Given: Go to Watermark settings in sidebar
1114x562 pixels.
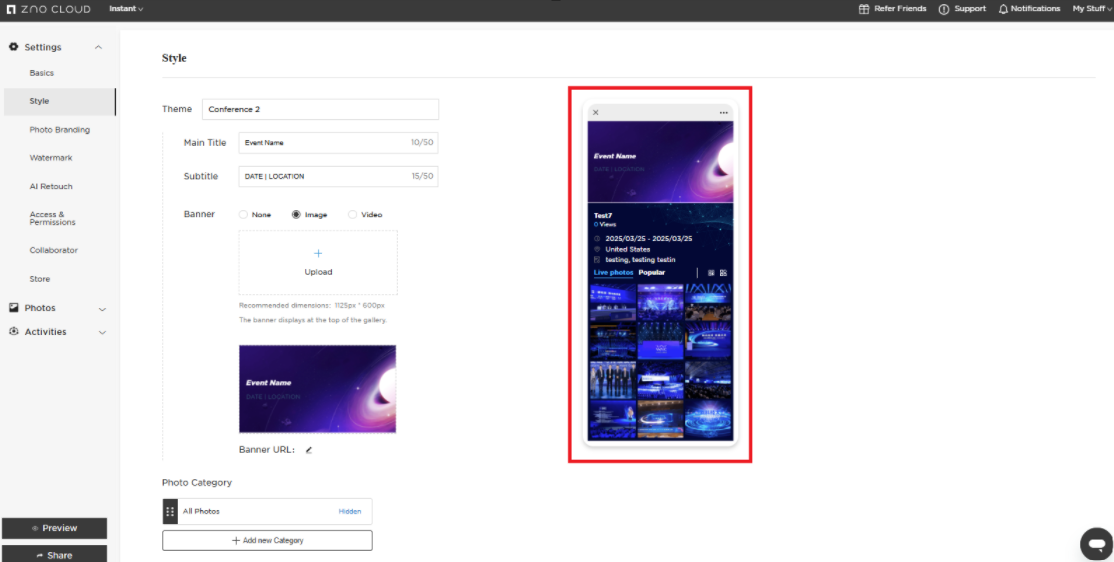Looking at the screenshot, I should point(51,158).
